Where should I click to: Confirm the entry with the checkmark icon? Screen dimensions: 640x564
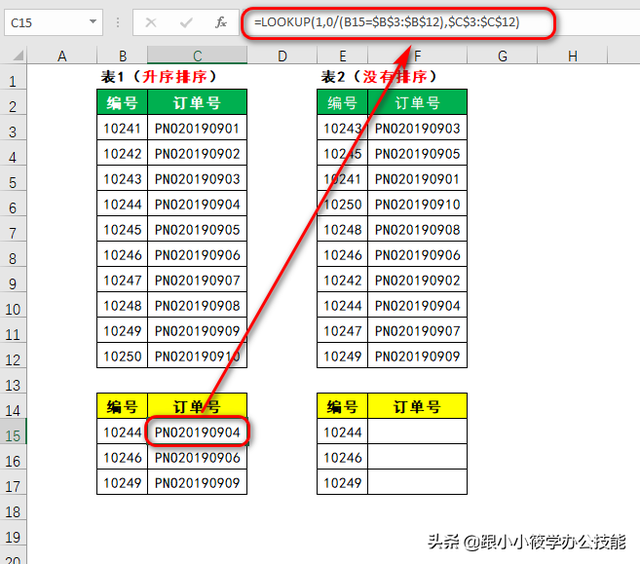coord(186,22)
